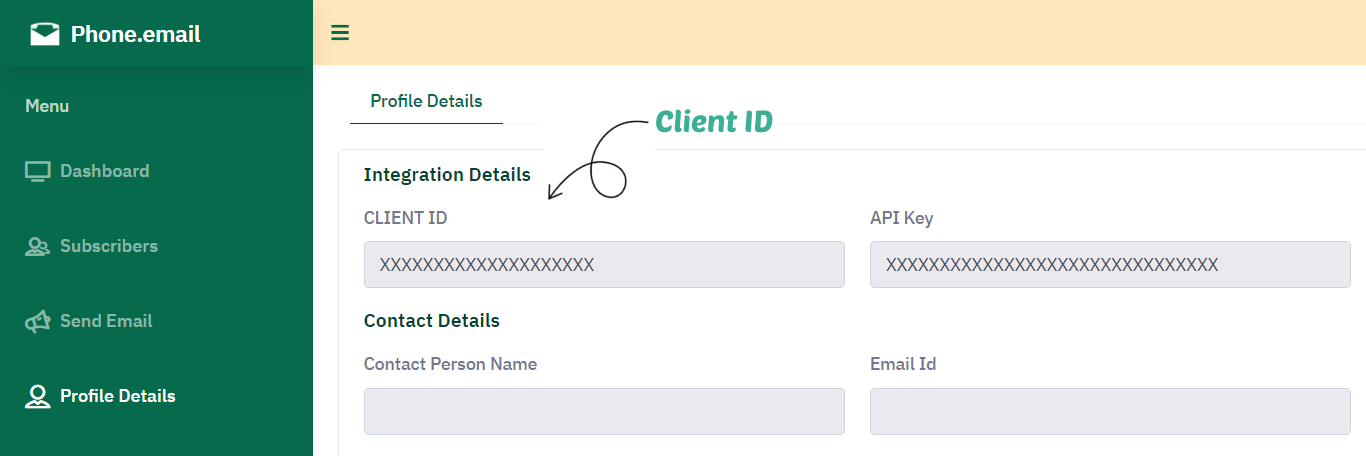The height and width of the screenshot is (456, 1366).
Task: Click the Email Id input box
Action: [1110, 411]
